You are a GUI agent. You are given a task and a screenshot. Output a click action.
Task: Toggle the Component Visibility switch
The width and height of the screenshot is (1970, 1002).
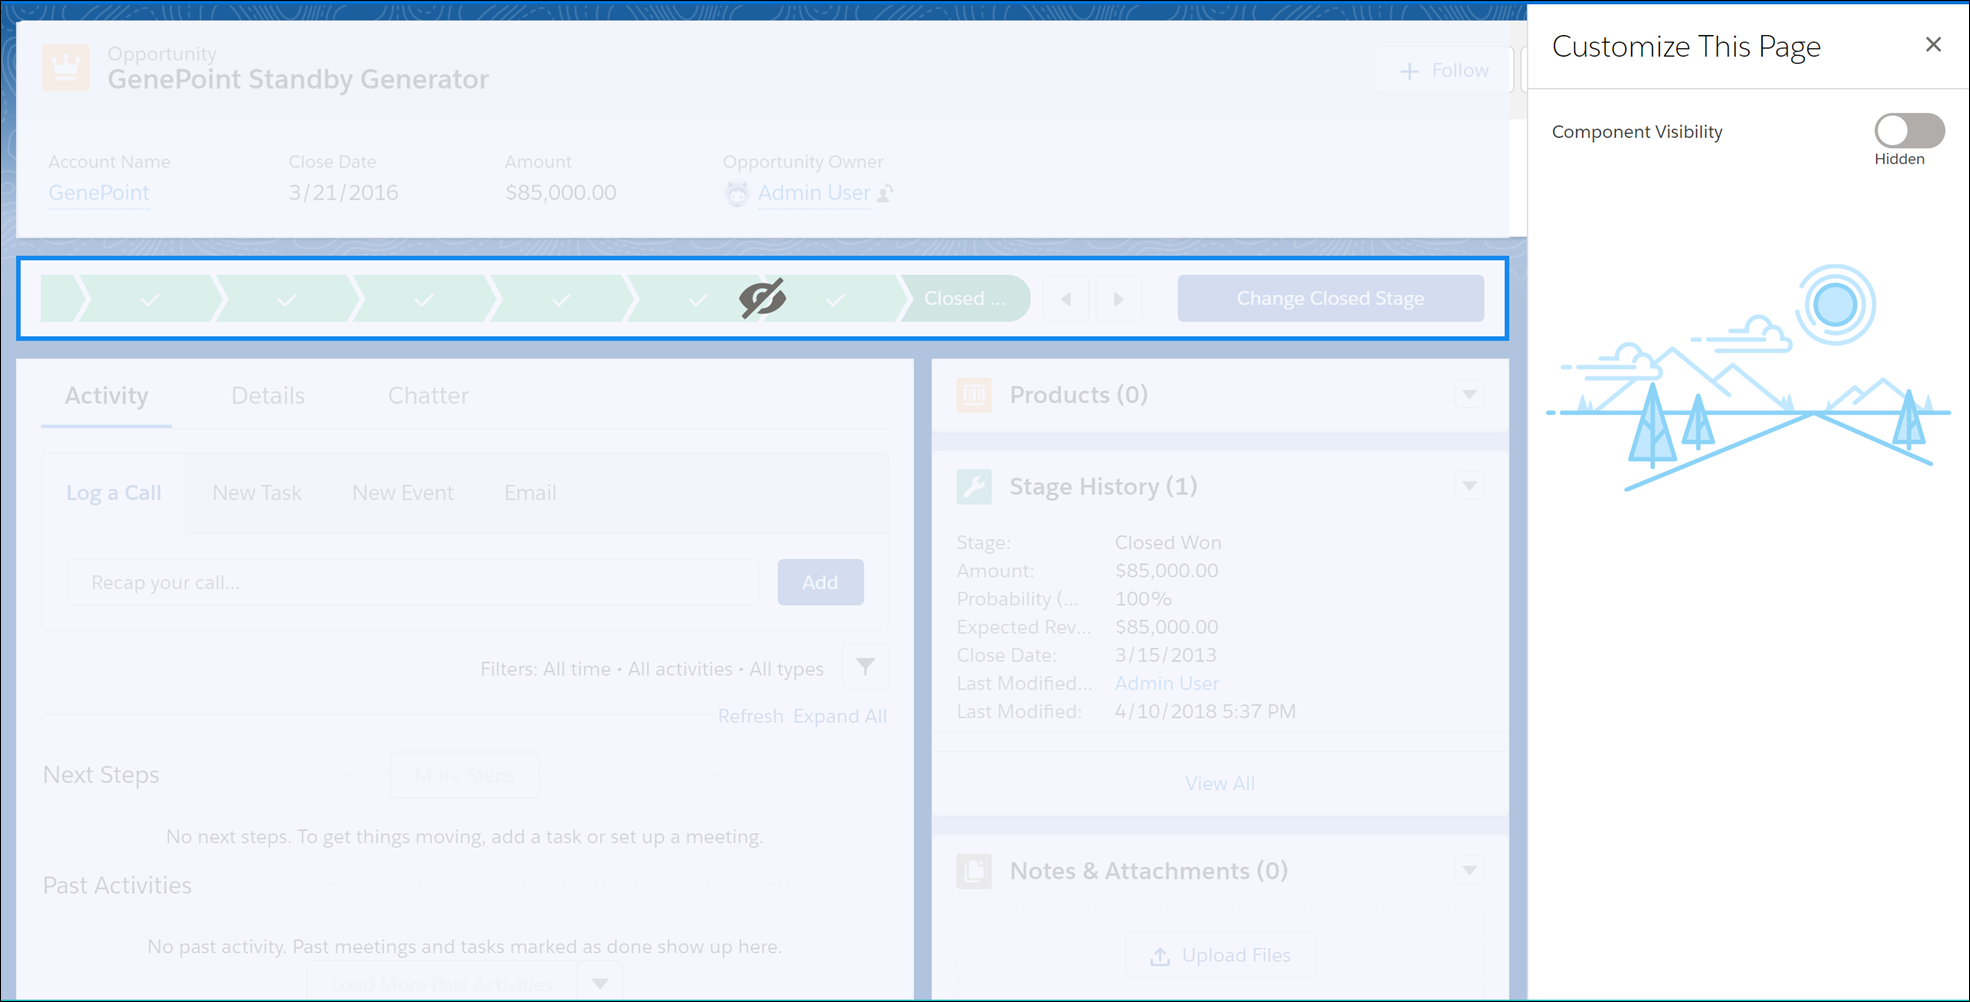1908,131
